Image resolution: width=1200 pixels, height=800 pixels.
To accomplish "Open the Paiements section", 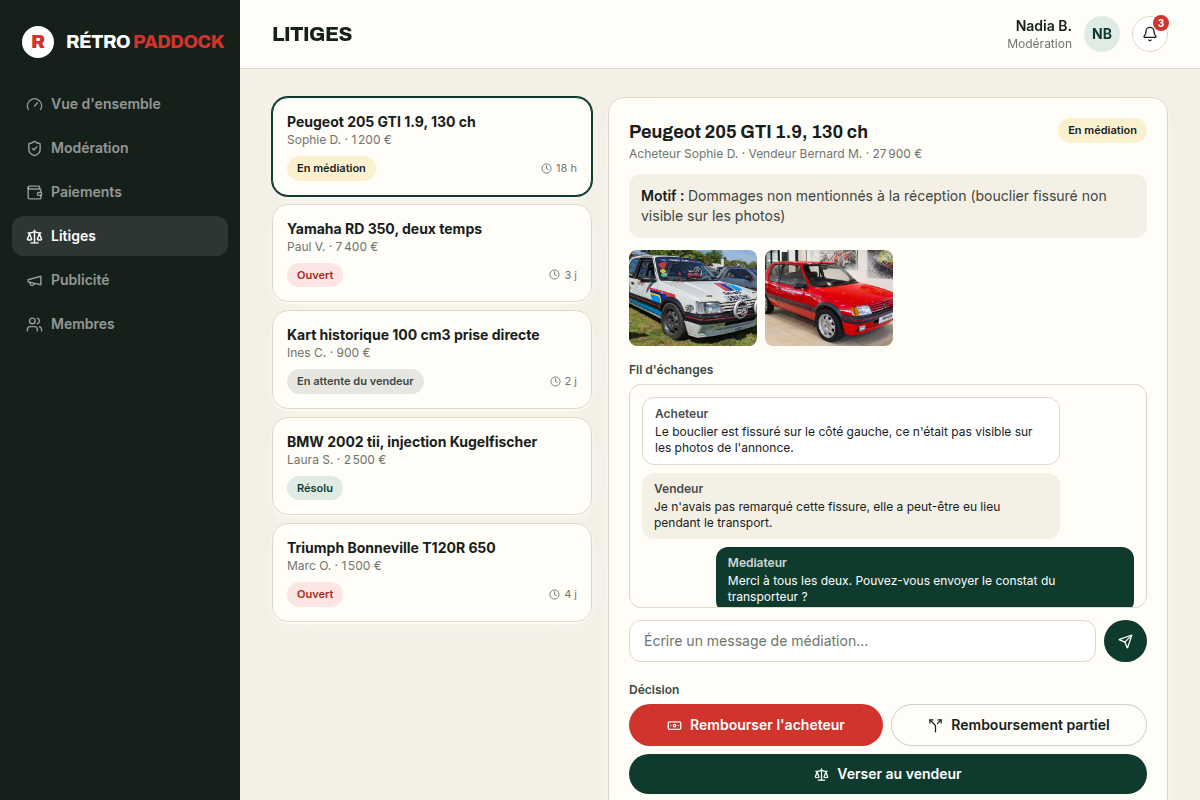I will pos(120,192).
